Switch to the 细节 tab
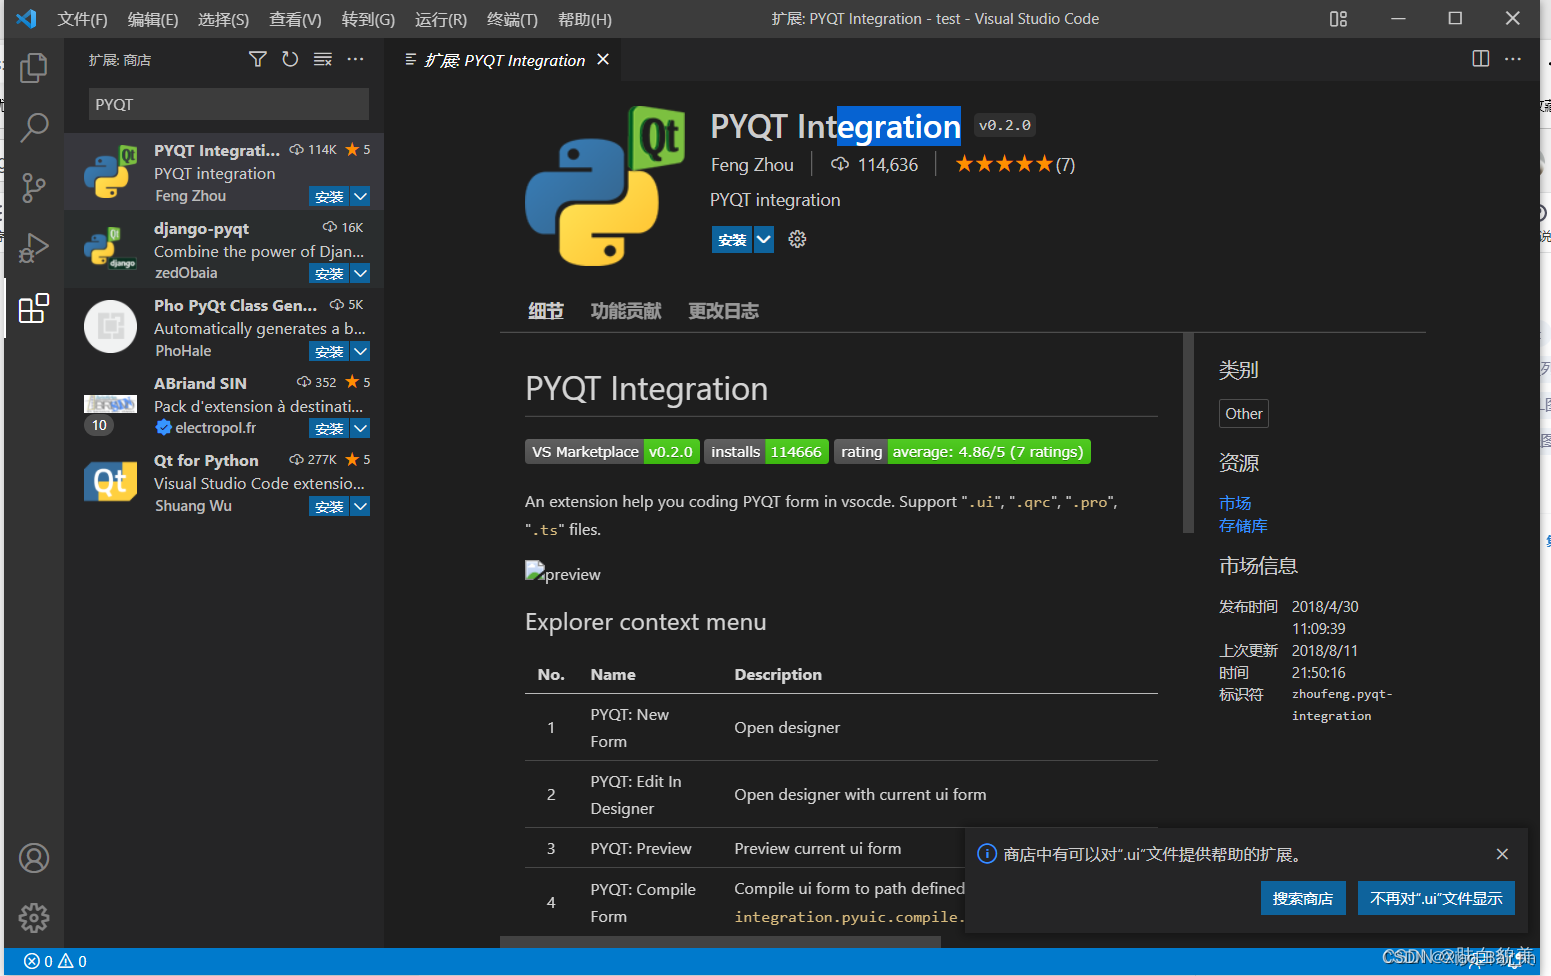The image size is (1551, 976). (546, 311)
